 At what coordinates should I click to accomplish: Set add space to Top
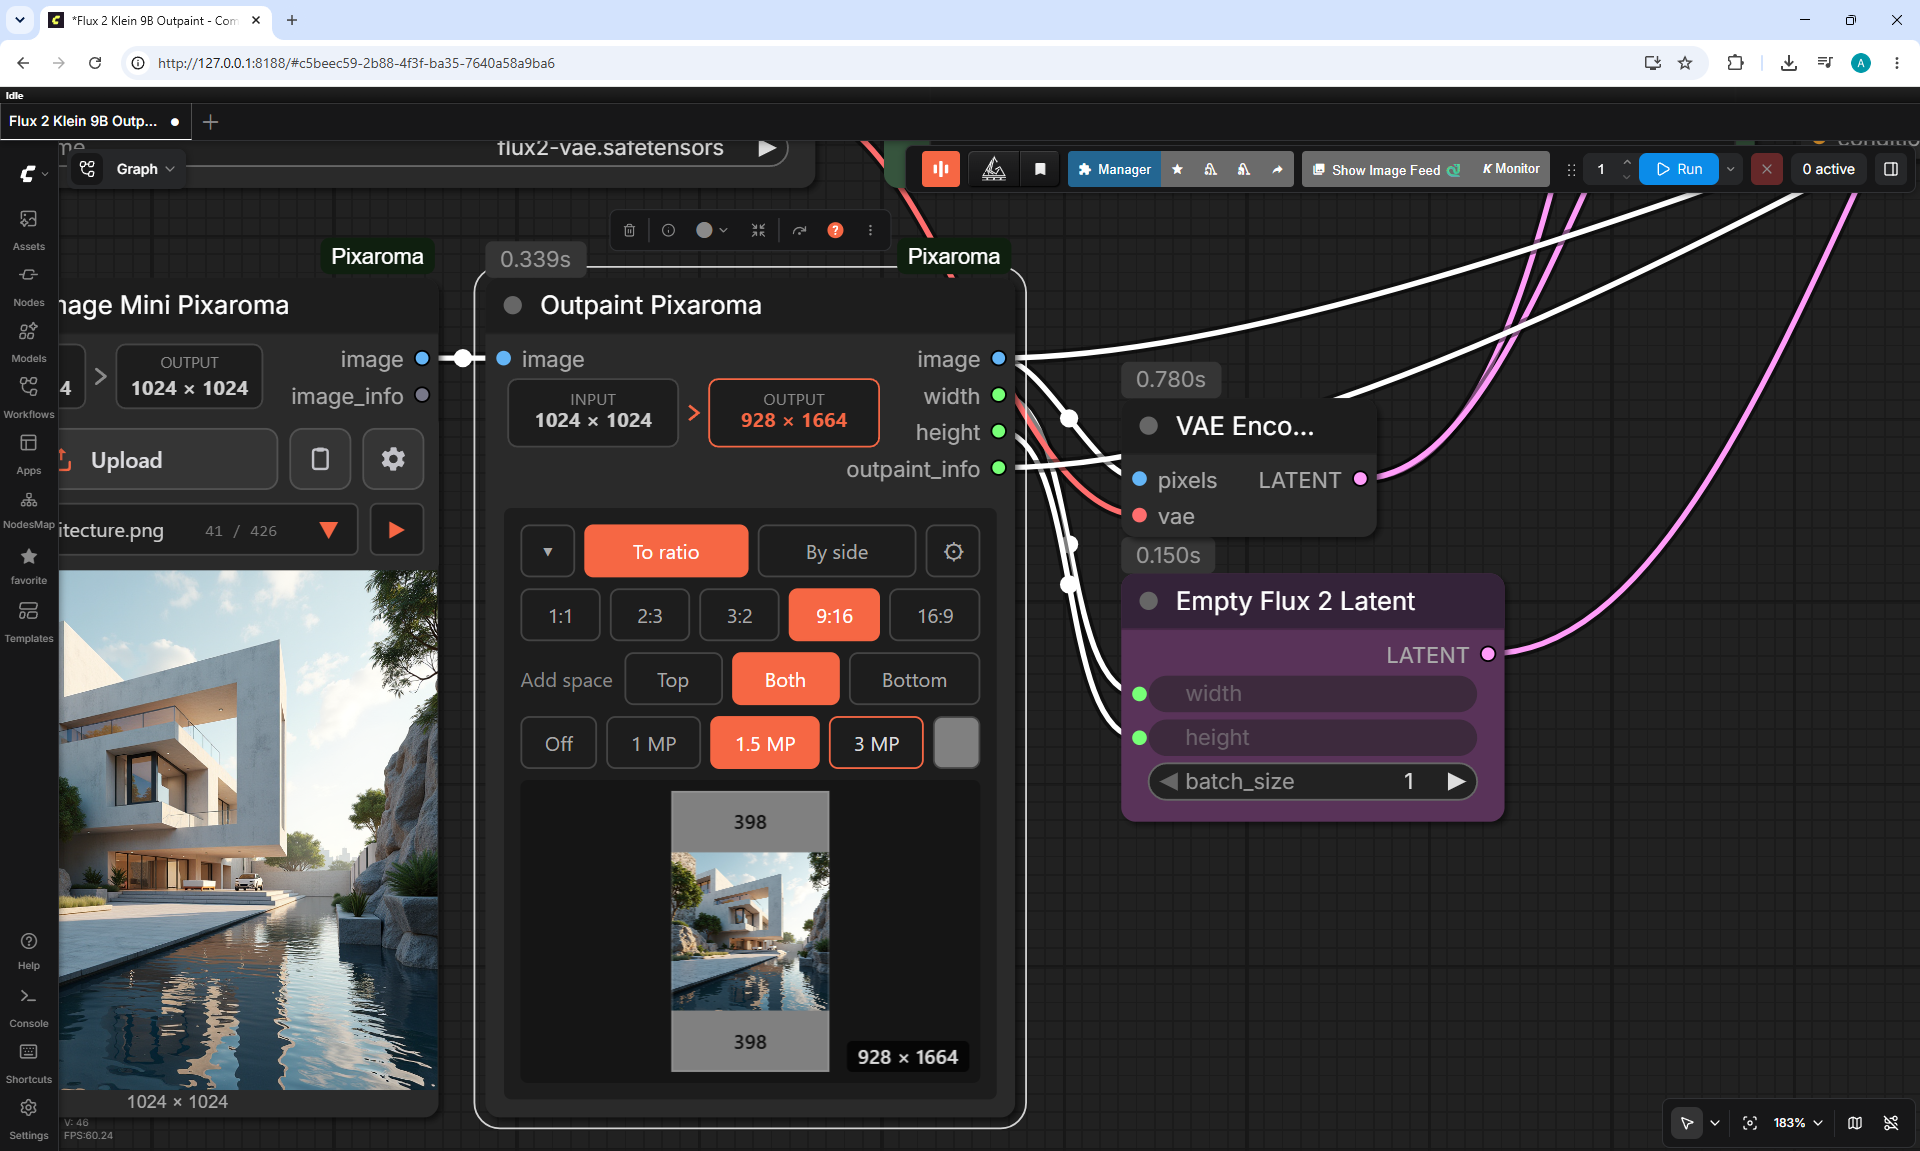673,679
